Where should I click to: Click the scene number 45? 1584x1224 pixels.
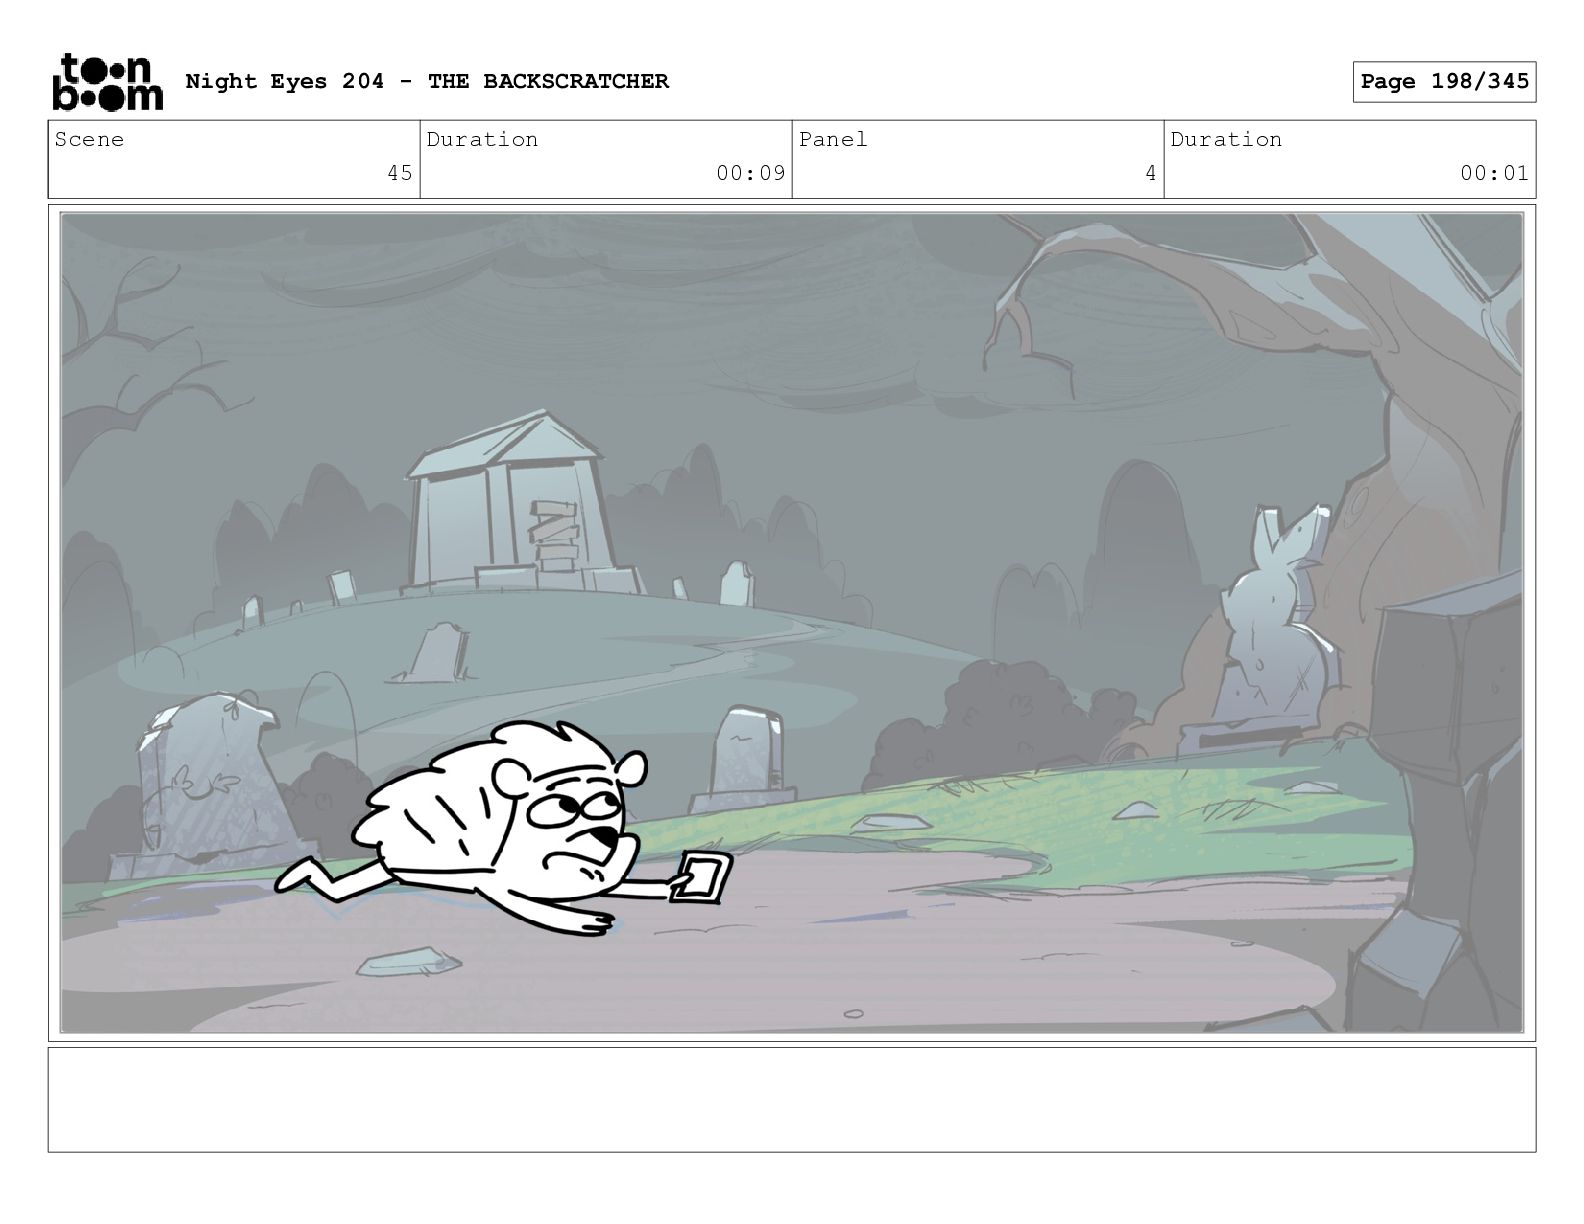point(400,173)
